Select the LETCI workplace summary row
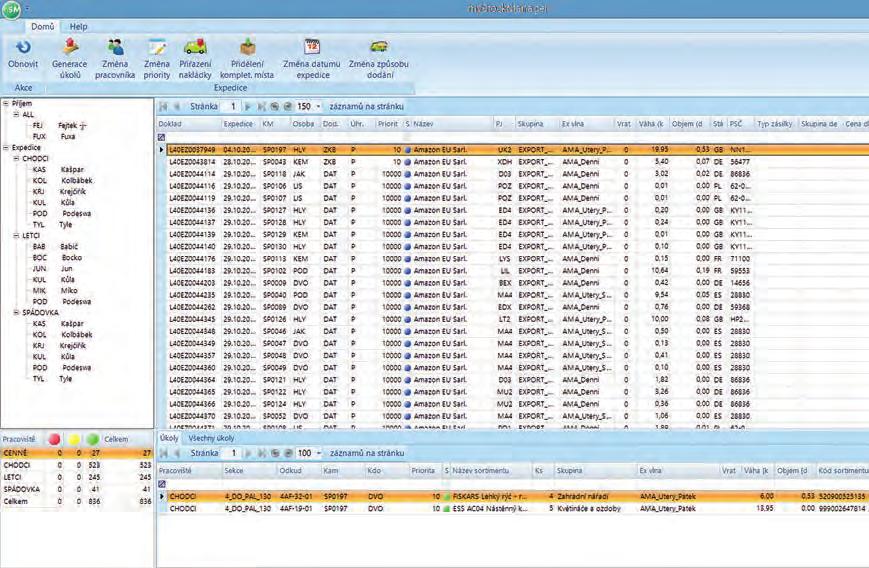Screen dimensions: 869x568 [76, 477]
